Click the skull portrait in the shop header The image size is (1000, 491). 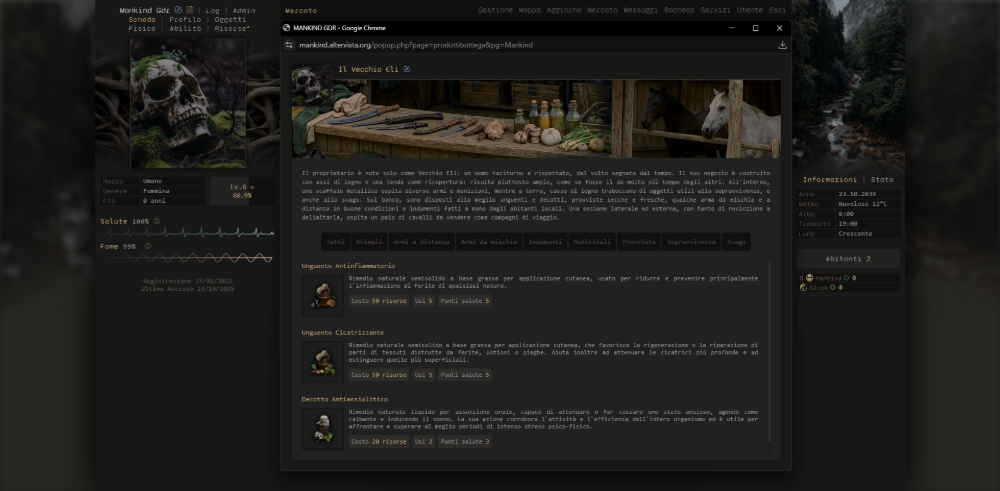click(312, 83)
